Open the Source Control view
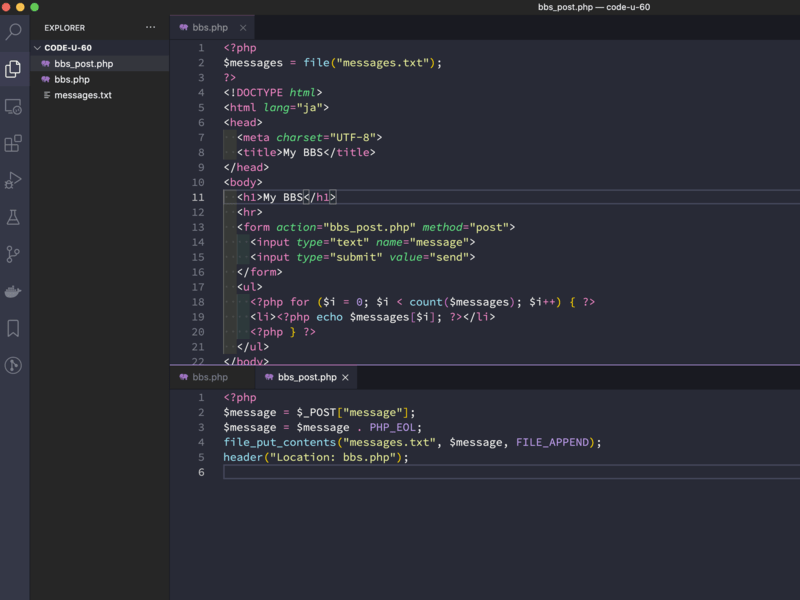 coord(14,254)
